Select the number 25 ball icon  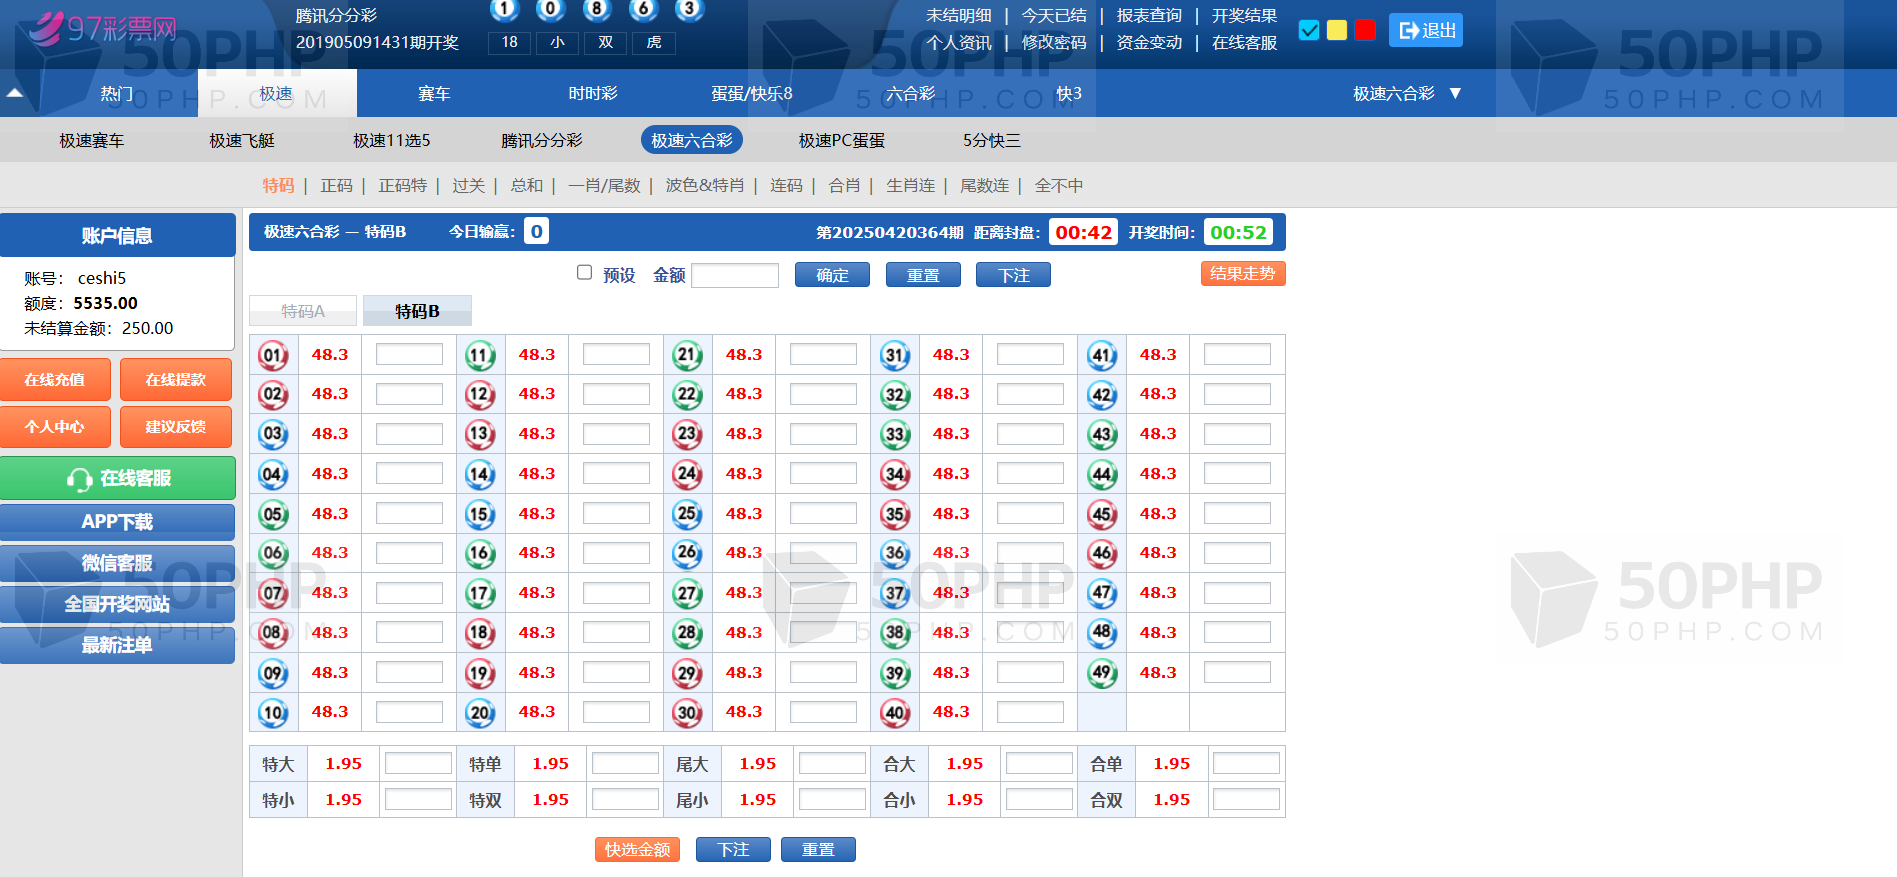(687, 514)
